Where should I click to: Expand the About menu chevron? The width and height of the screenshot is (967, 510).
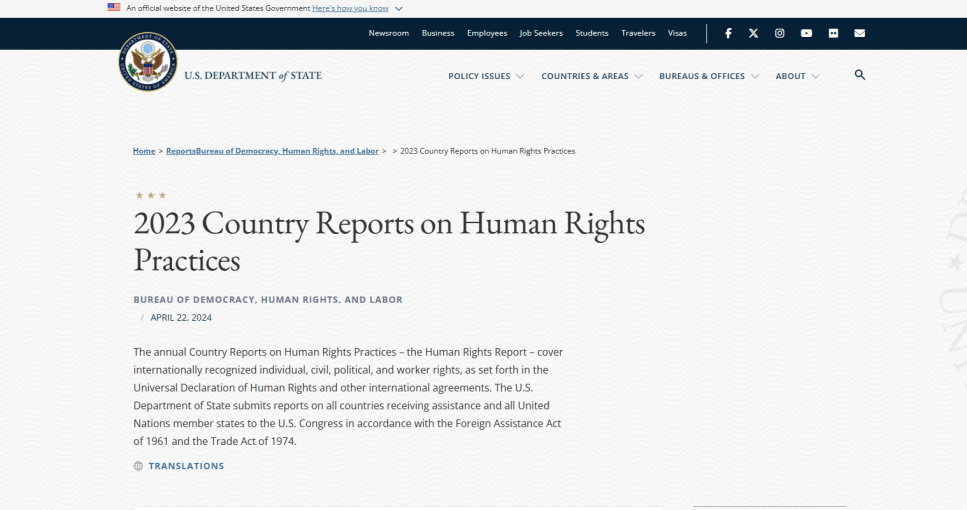point(815,76)
